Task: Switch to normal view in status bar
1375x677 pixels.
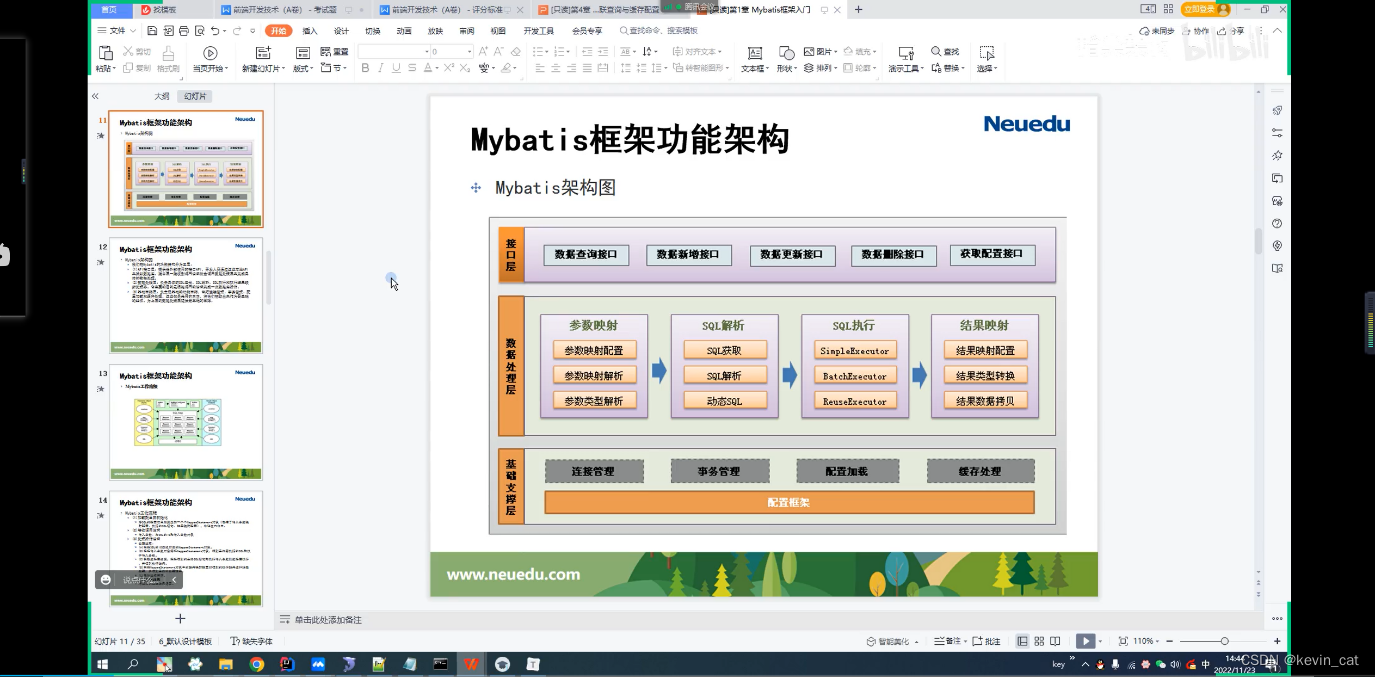Action: tap(1023, 641)
